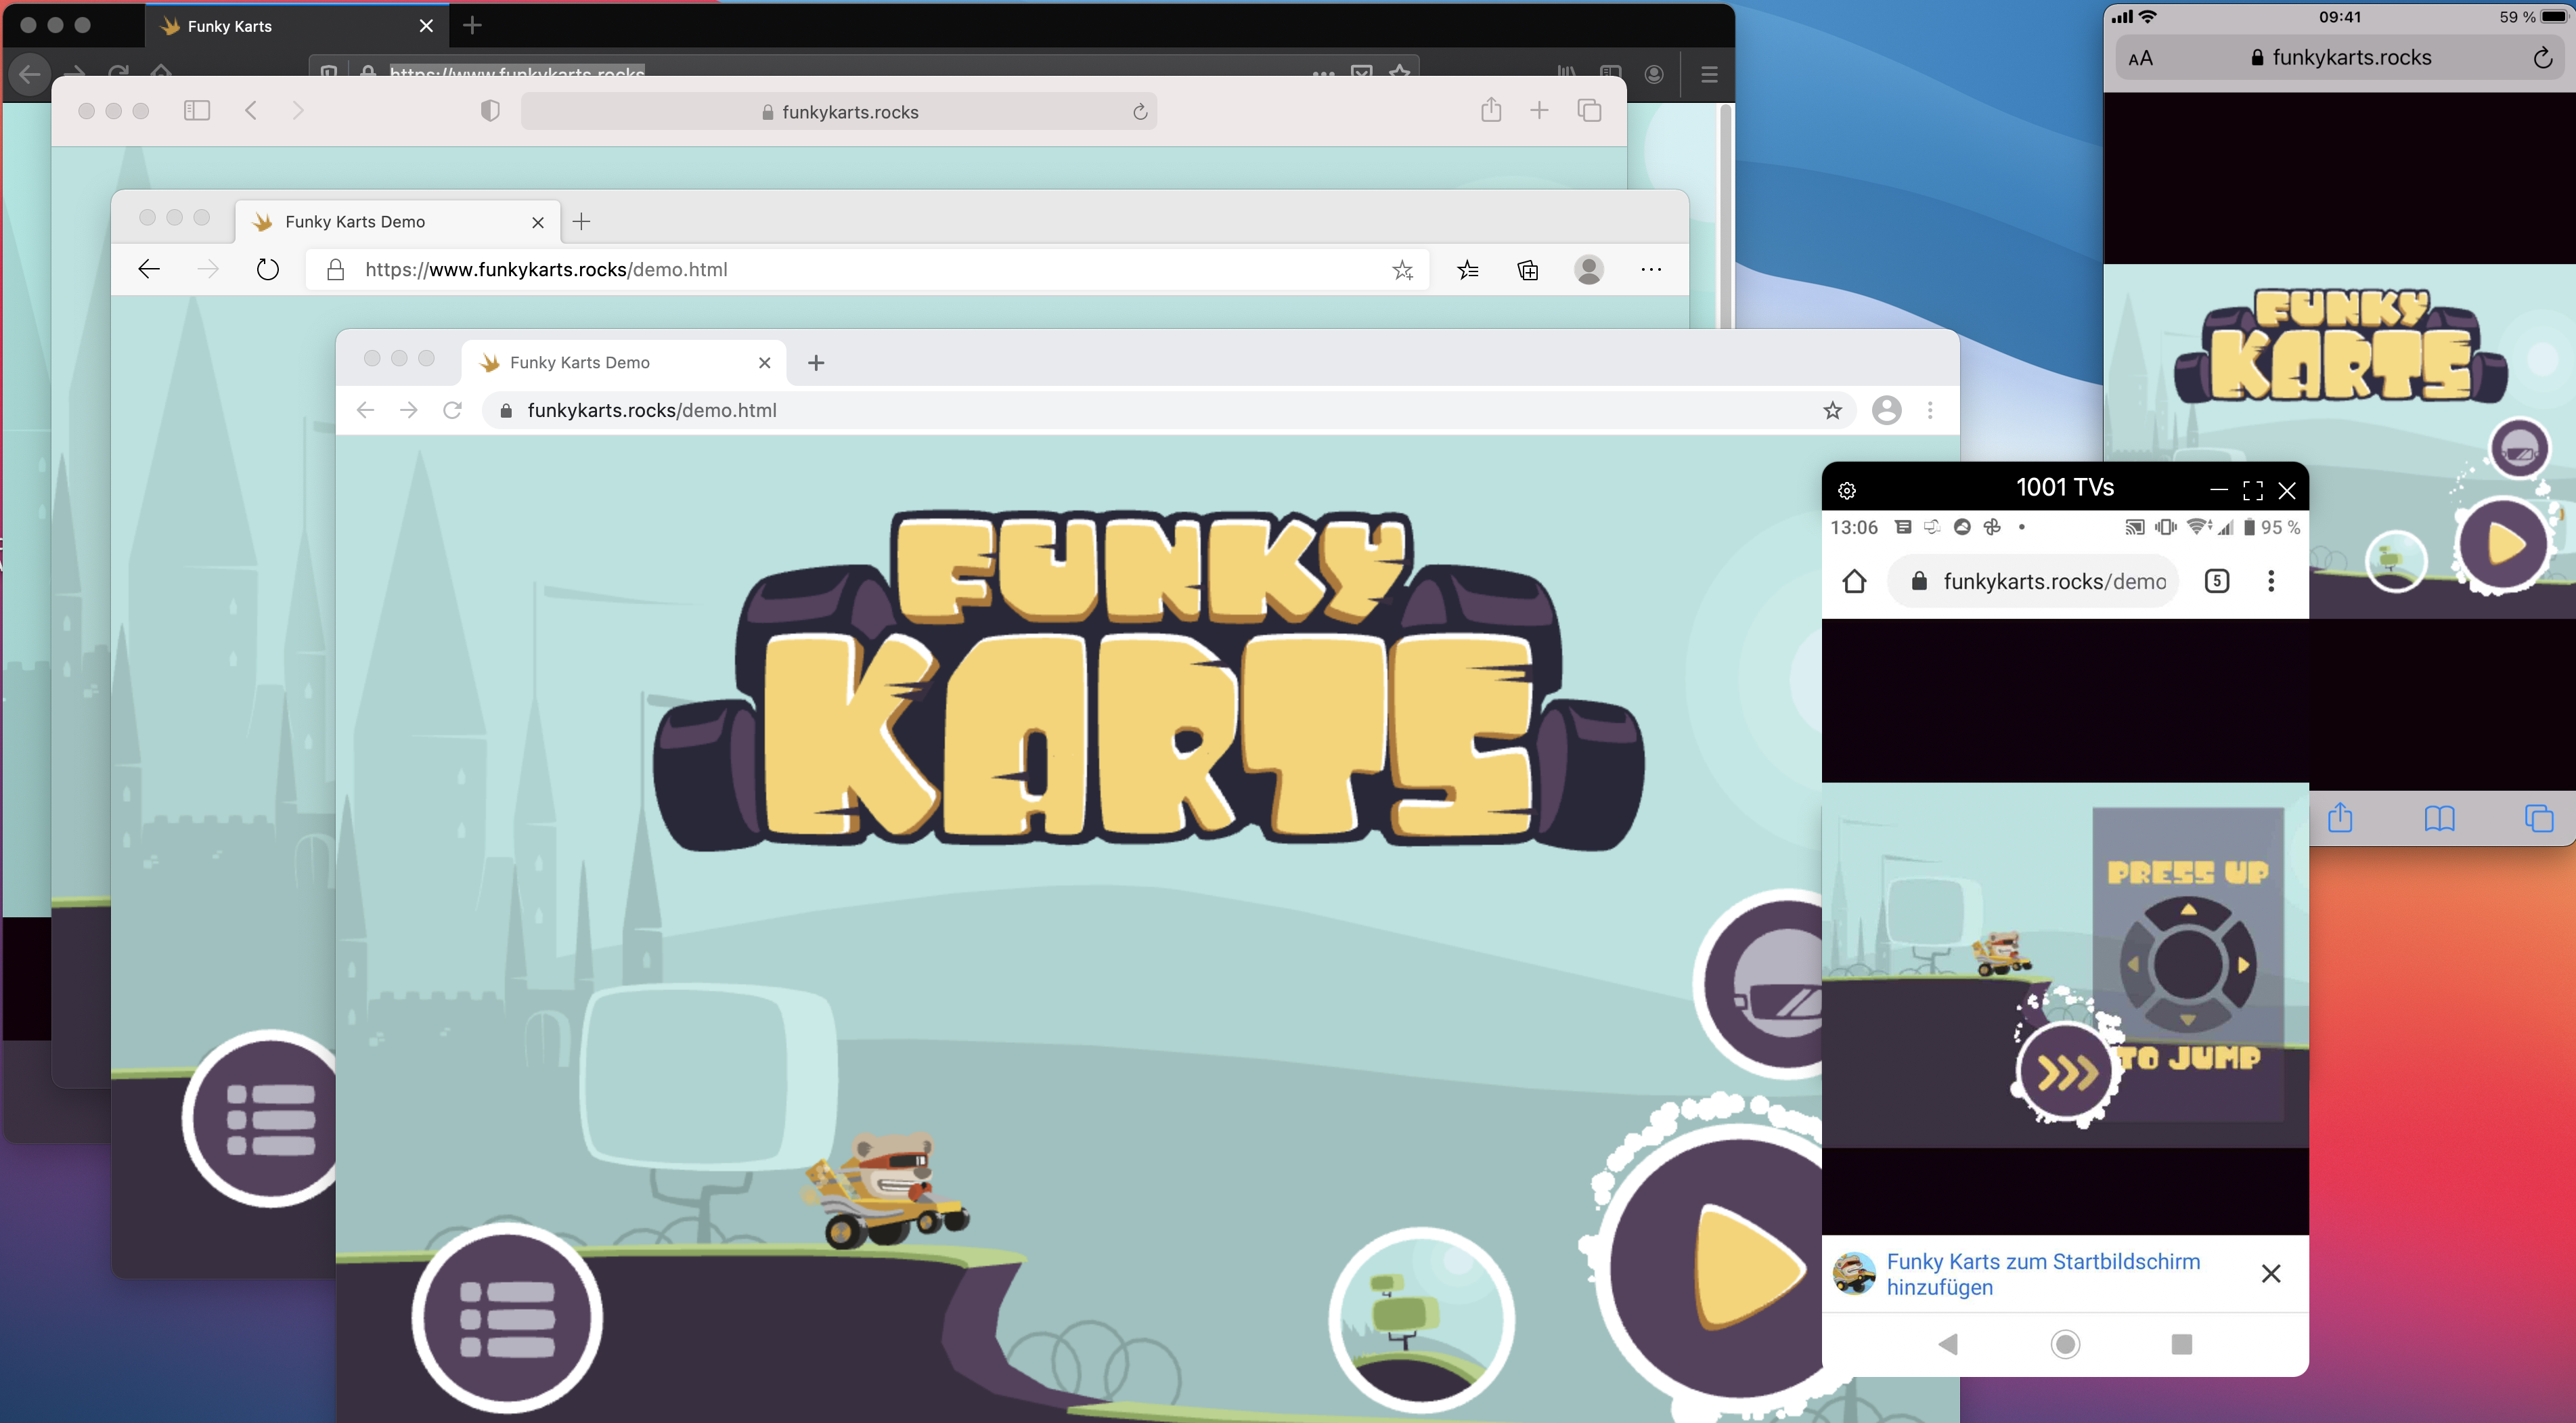Toggle Safari sidebar button
2576x1423 pixels.
tap(197, 111)
